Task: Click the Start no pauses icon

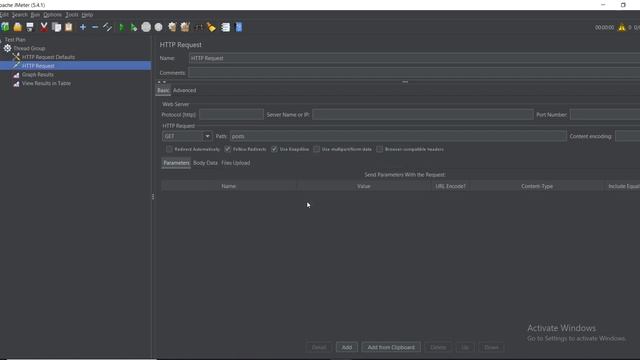Action: point(133,27)
